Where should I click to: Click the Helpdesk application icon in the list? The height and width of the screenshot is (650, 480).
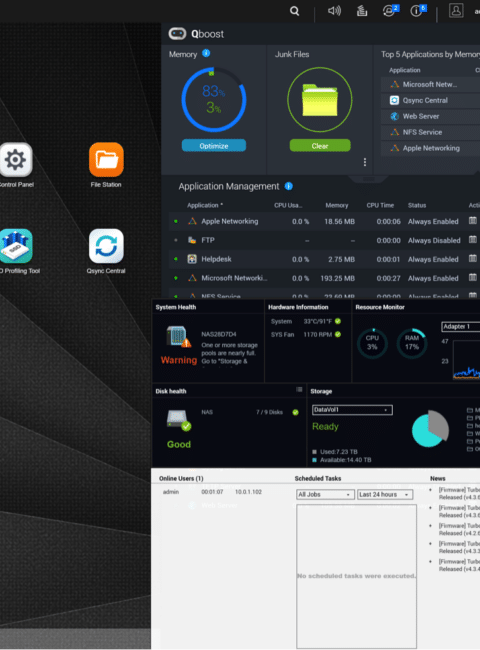tap(192, 259)
